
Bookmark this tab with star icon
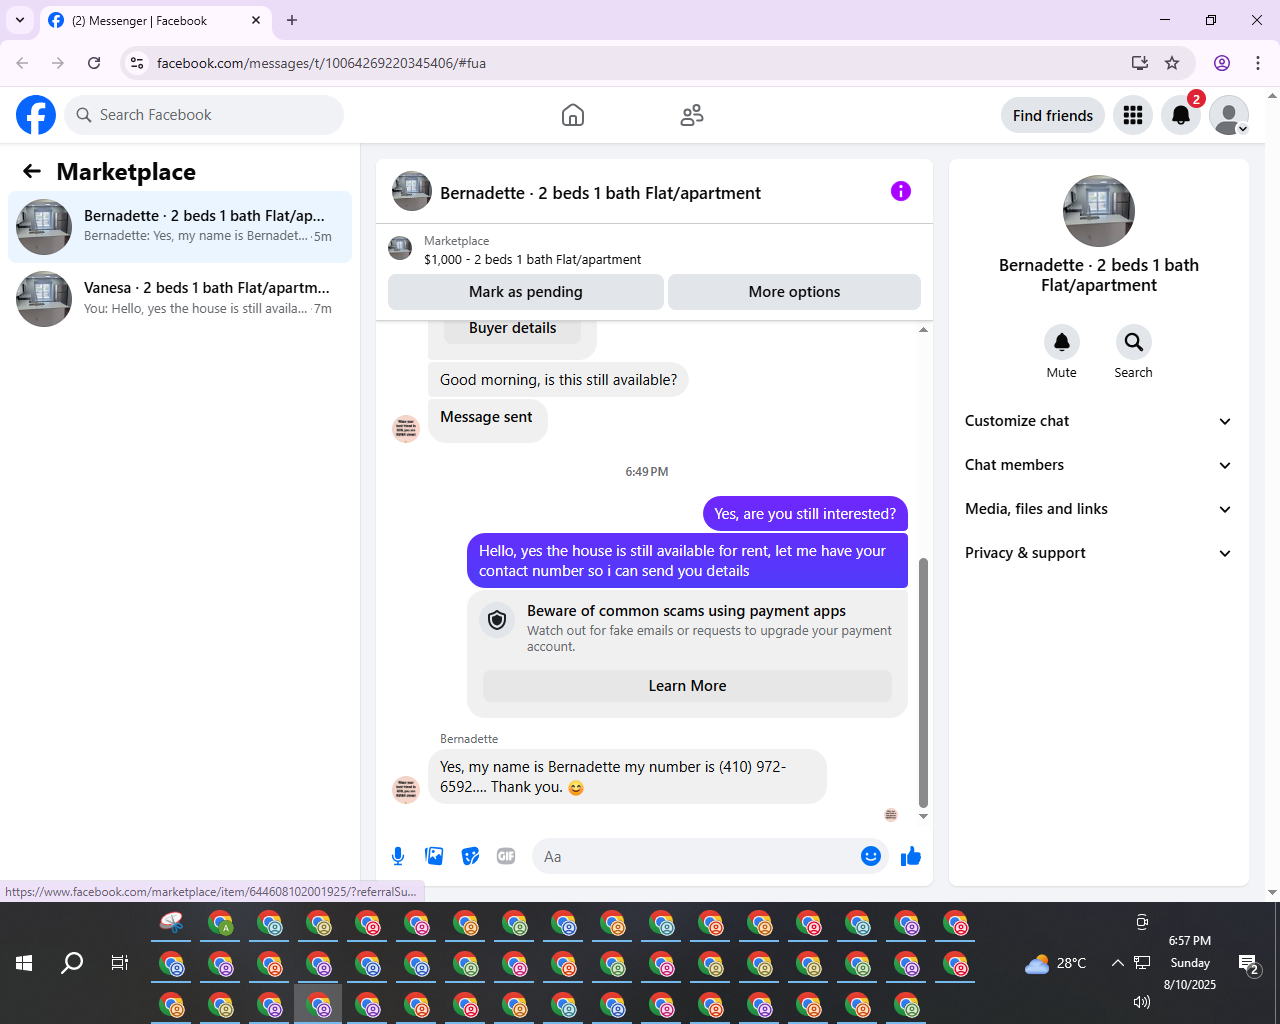click(x=1172, y=63)
